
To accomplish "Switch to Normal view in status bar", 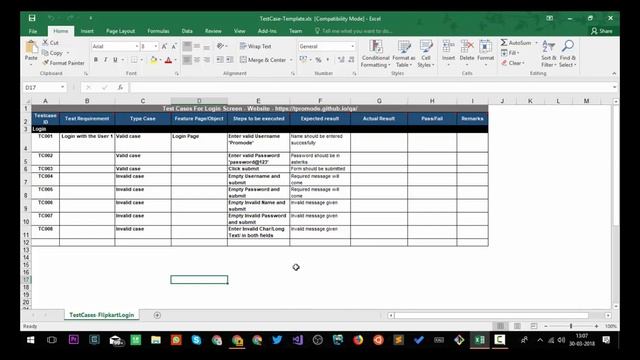I will (500, 326).
